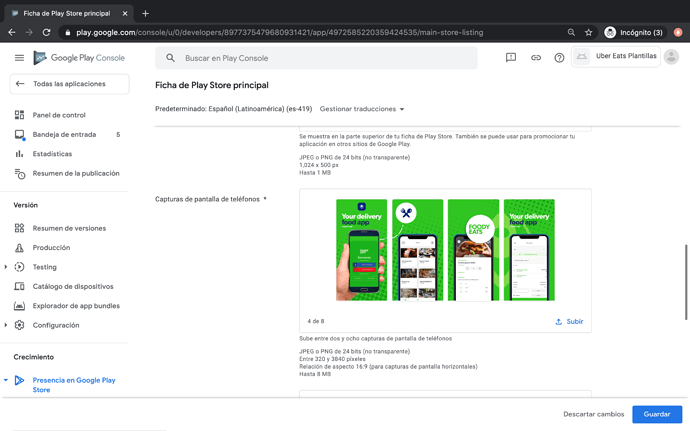The image size is (690, 431).
Task: Go to Estadísticas in the sidebar
Action: click(x=52, y=154)
